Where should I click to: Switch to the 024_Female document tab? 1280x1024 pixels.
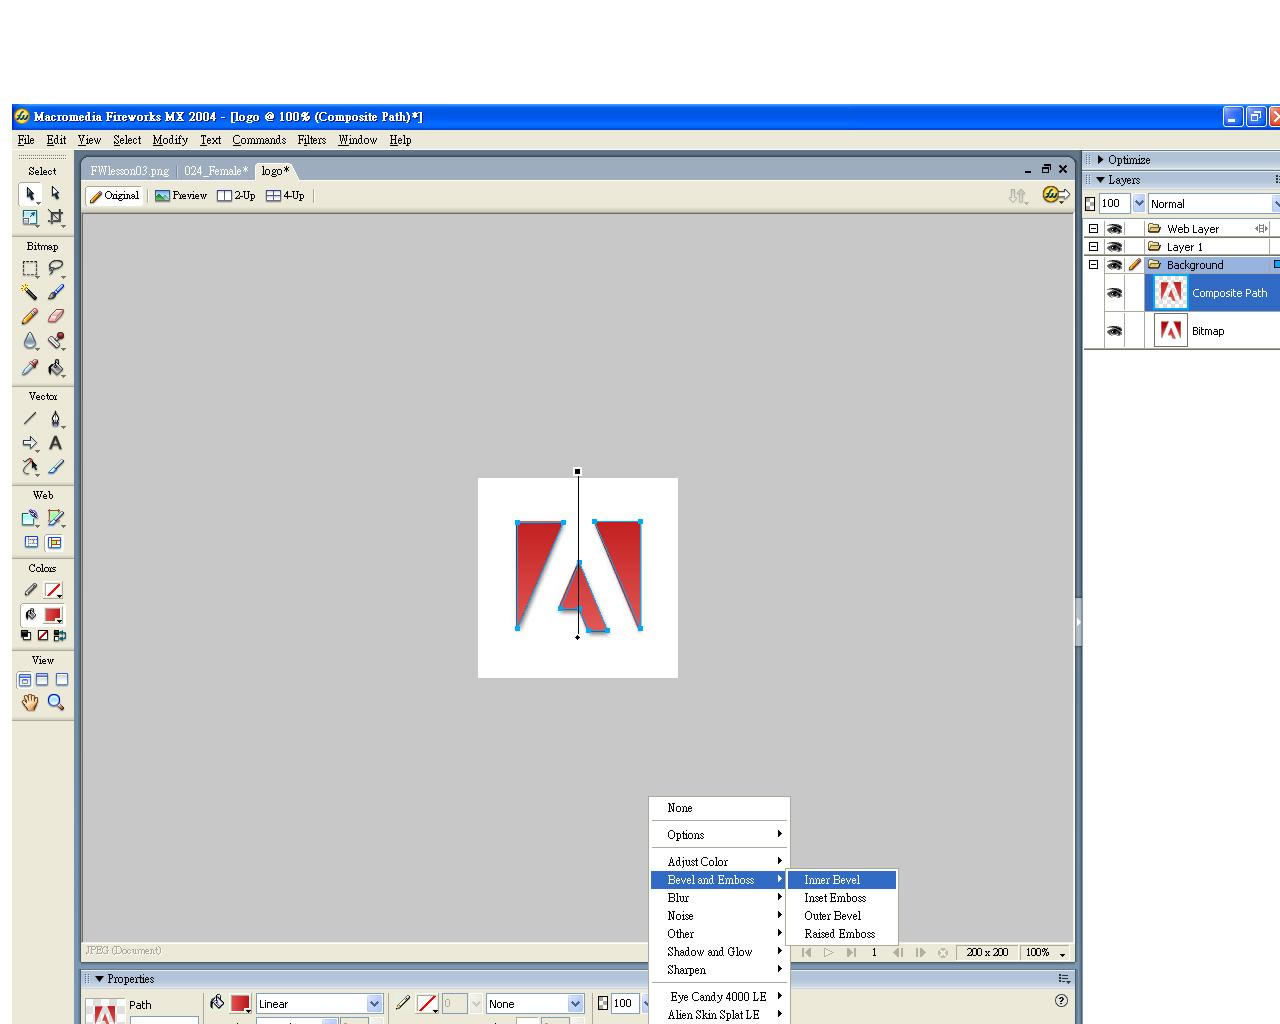(x=216, y=171)
